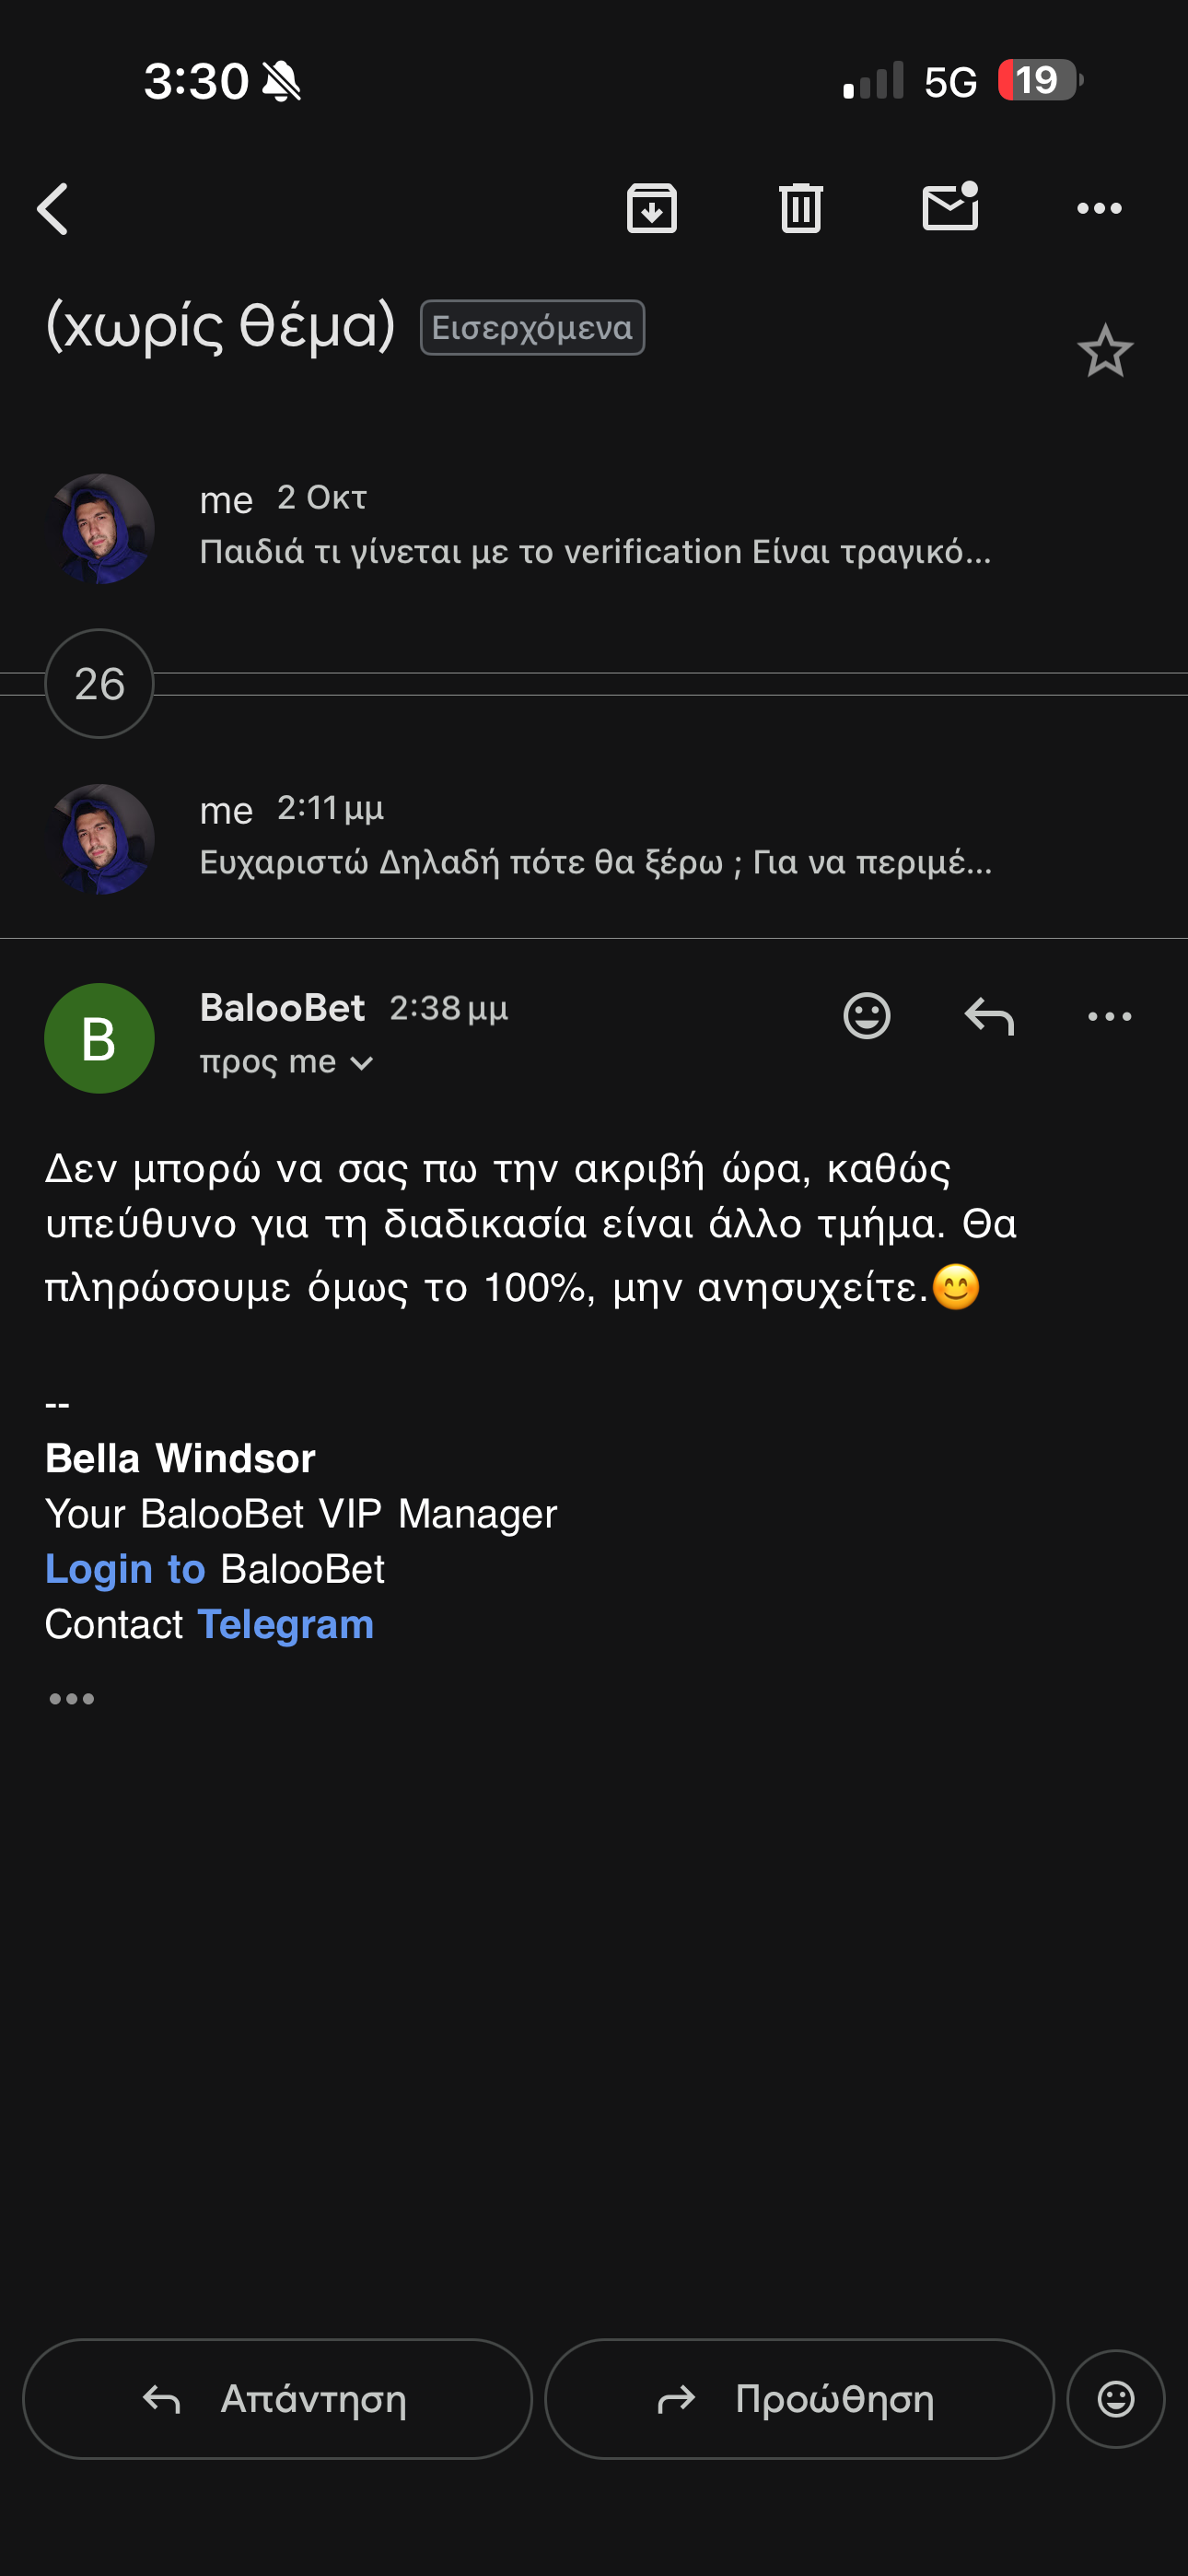Show trimmed quoted text ellipsis

coord(72,1698)
